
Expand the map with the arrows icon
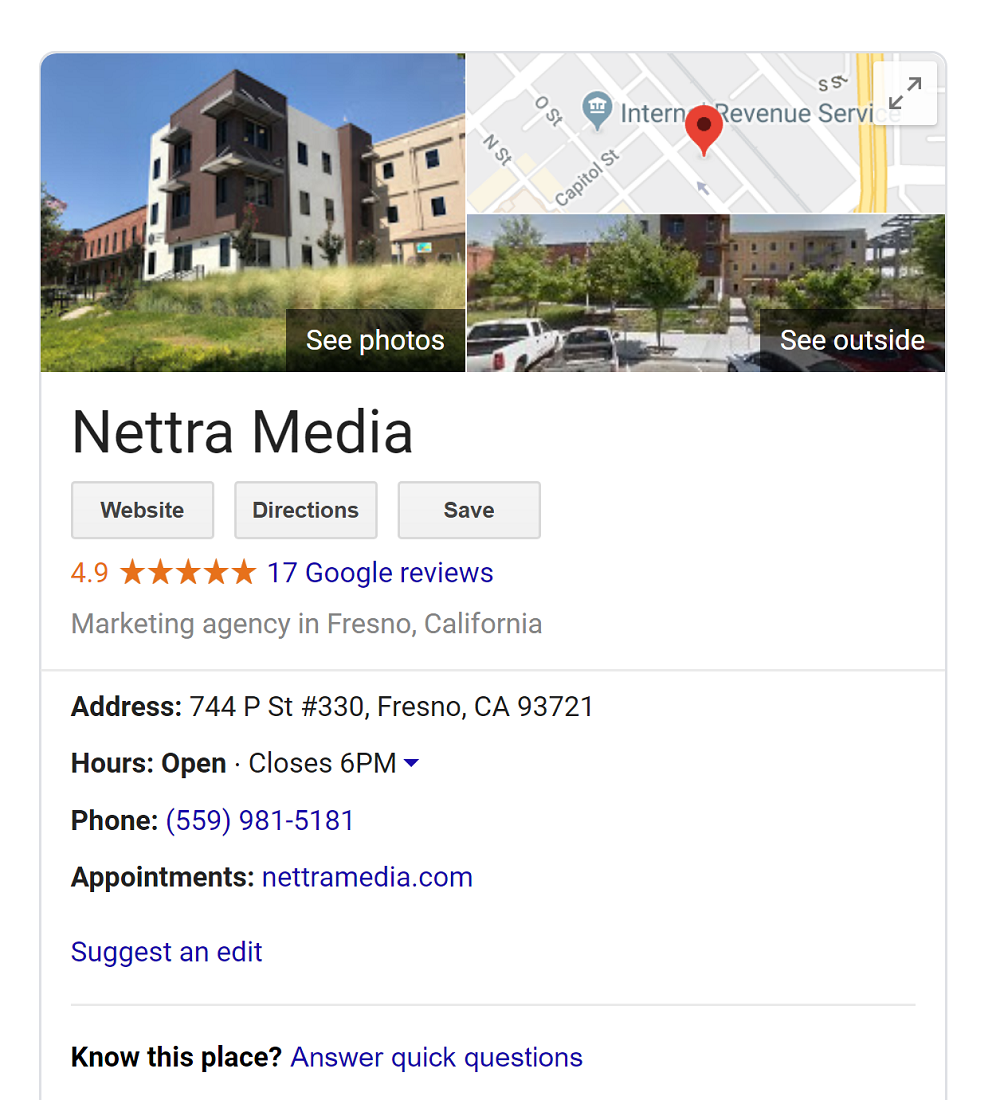[x=905, y=93]
